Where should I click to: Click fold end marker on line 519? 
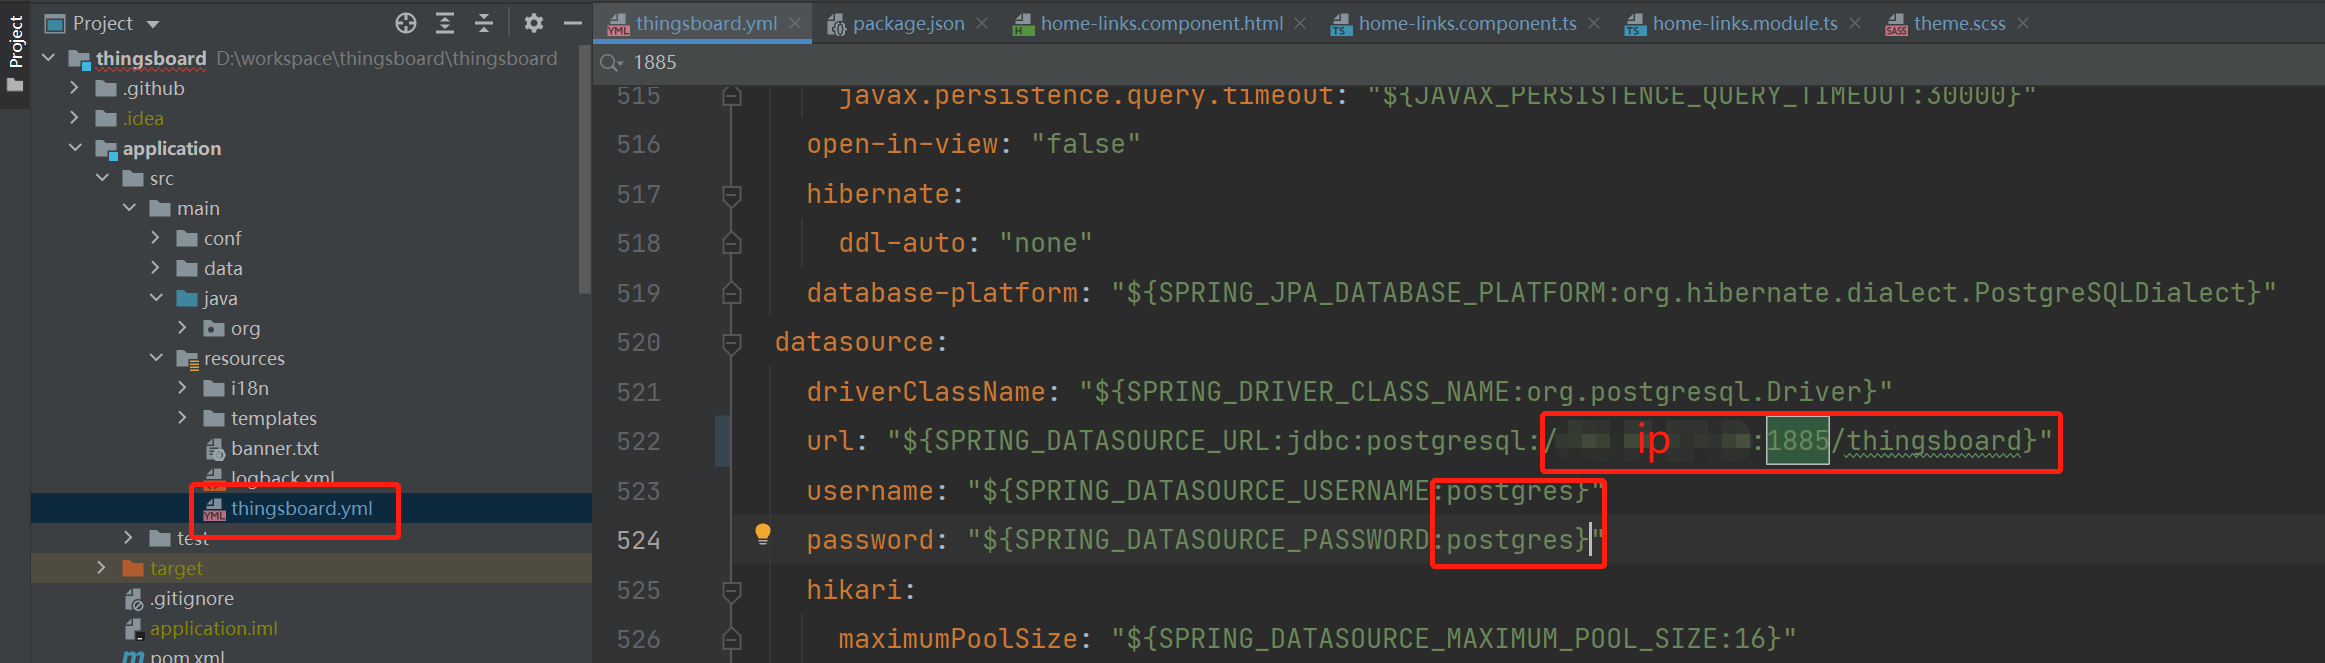pyautogui.click(x=732, y=293)
